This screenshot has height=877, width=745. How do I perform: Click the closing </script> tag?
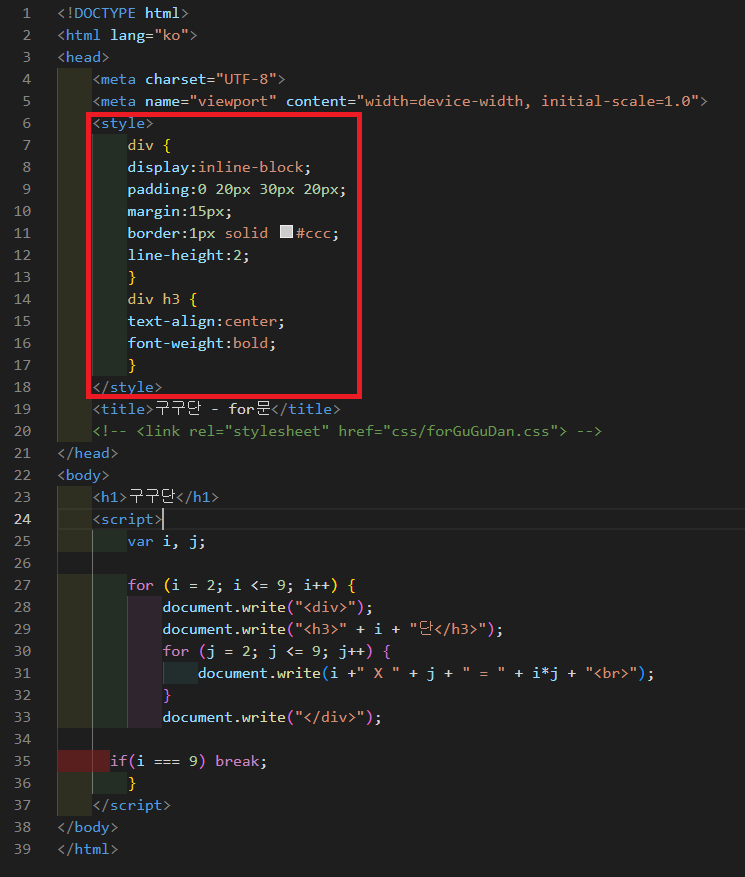[x=131, y=805]
